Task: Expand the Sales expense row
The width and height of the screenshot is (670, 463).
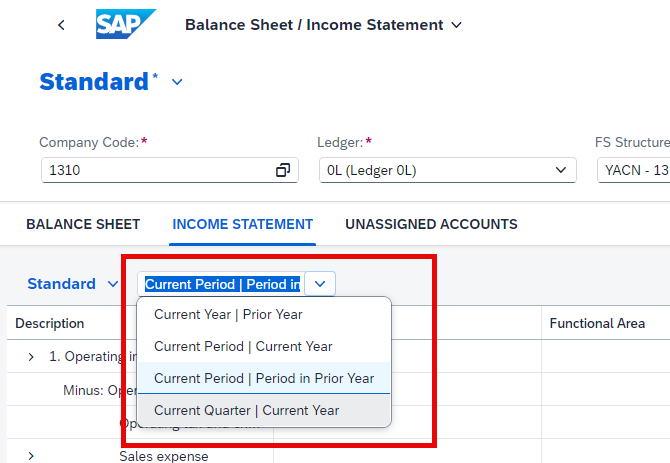Action: [31, 456]
